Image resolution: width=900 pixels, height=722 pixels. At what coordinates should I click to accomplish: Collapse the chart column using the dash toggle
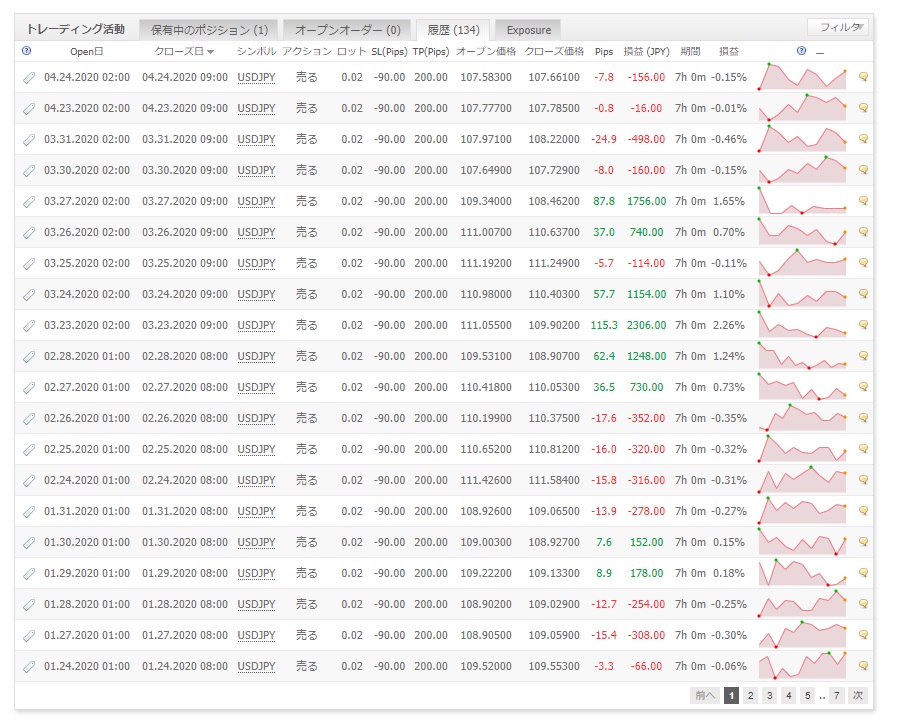pyautogui.click(x=820, y=51)
